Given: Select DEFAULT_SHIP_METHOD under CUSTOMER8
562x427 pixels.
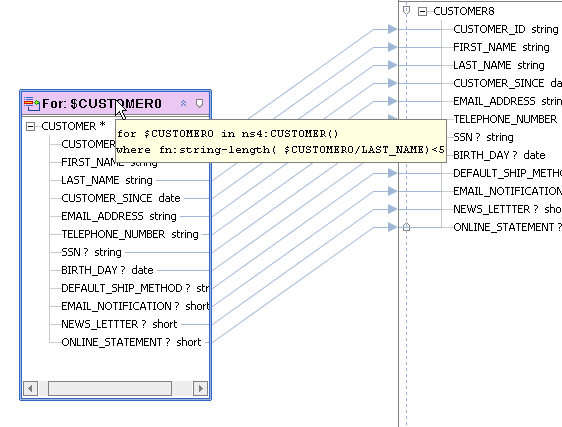Looking at the screenshot, I should pos(508,173).
